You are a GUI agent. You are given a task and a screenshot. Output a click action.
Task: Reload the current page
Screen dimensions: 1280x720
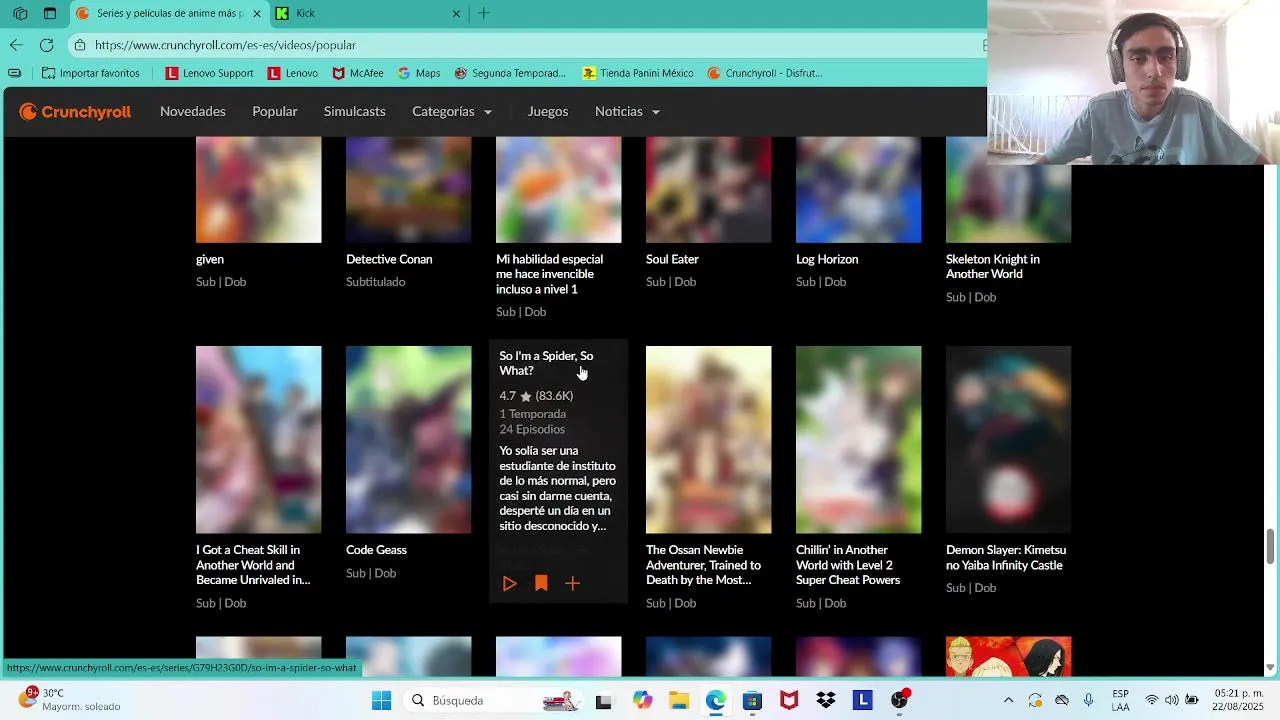coord(46,45)
